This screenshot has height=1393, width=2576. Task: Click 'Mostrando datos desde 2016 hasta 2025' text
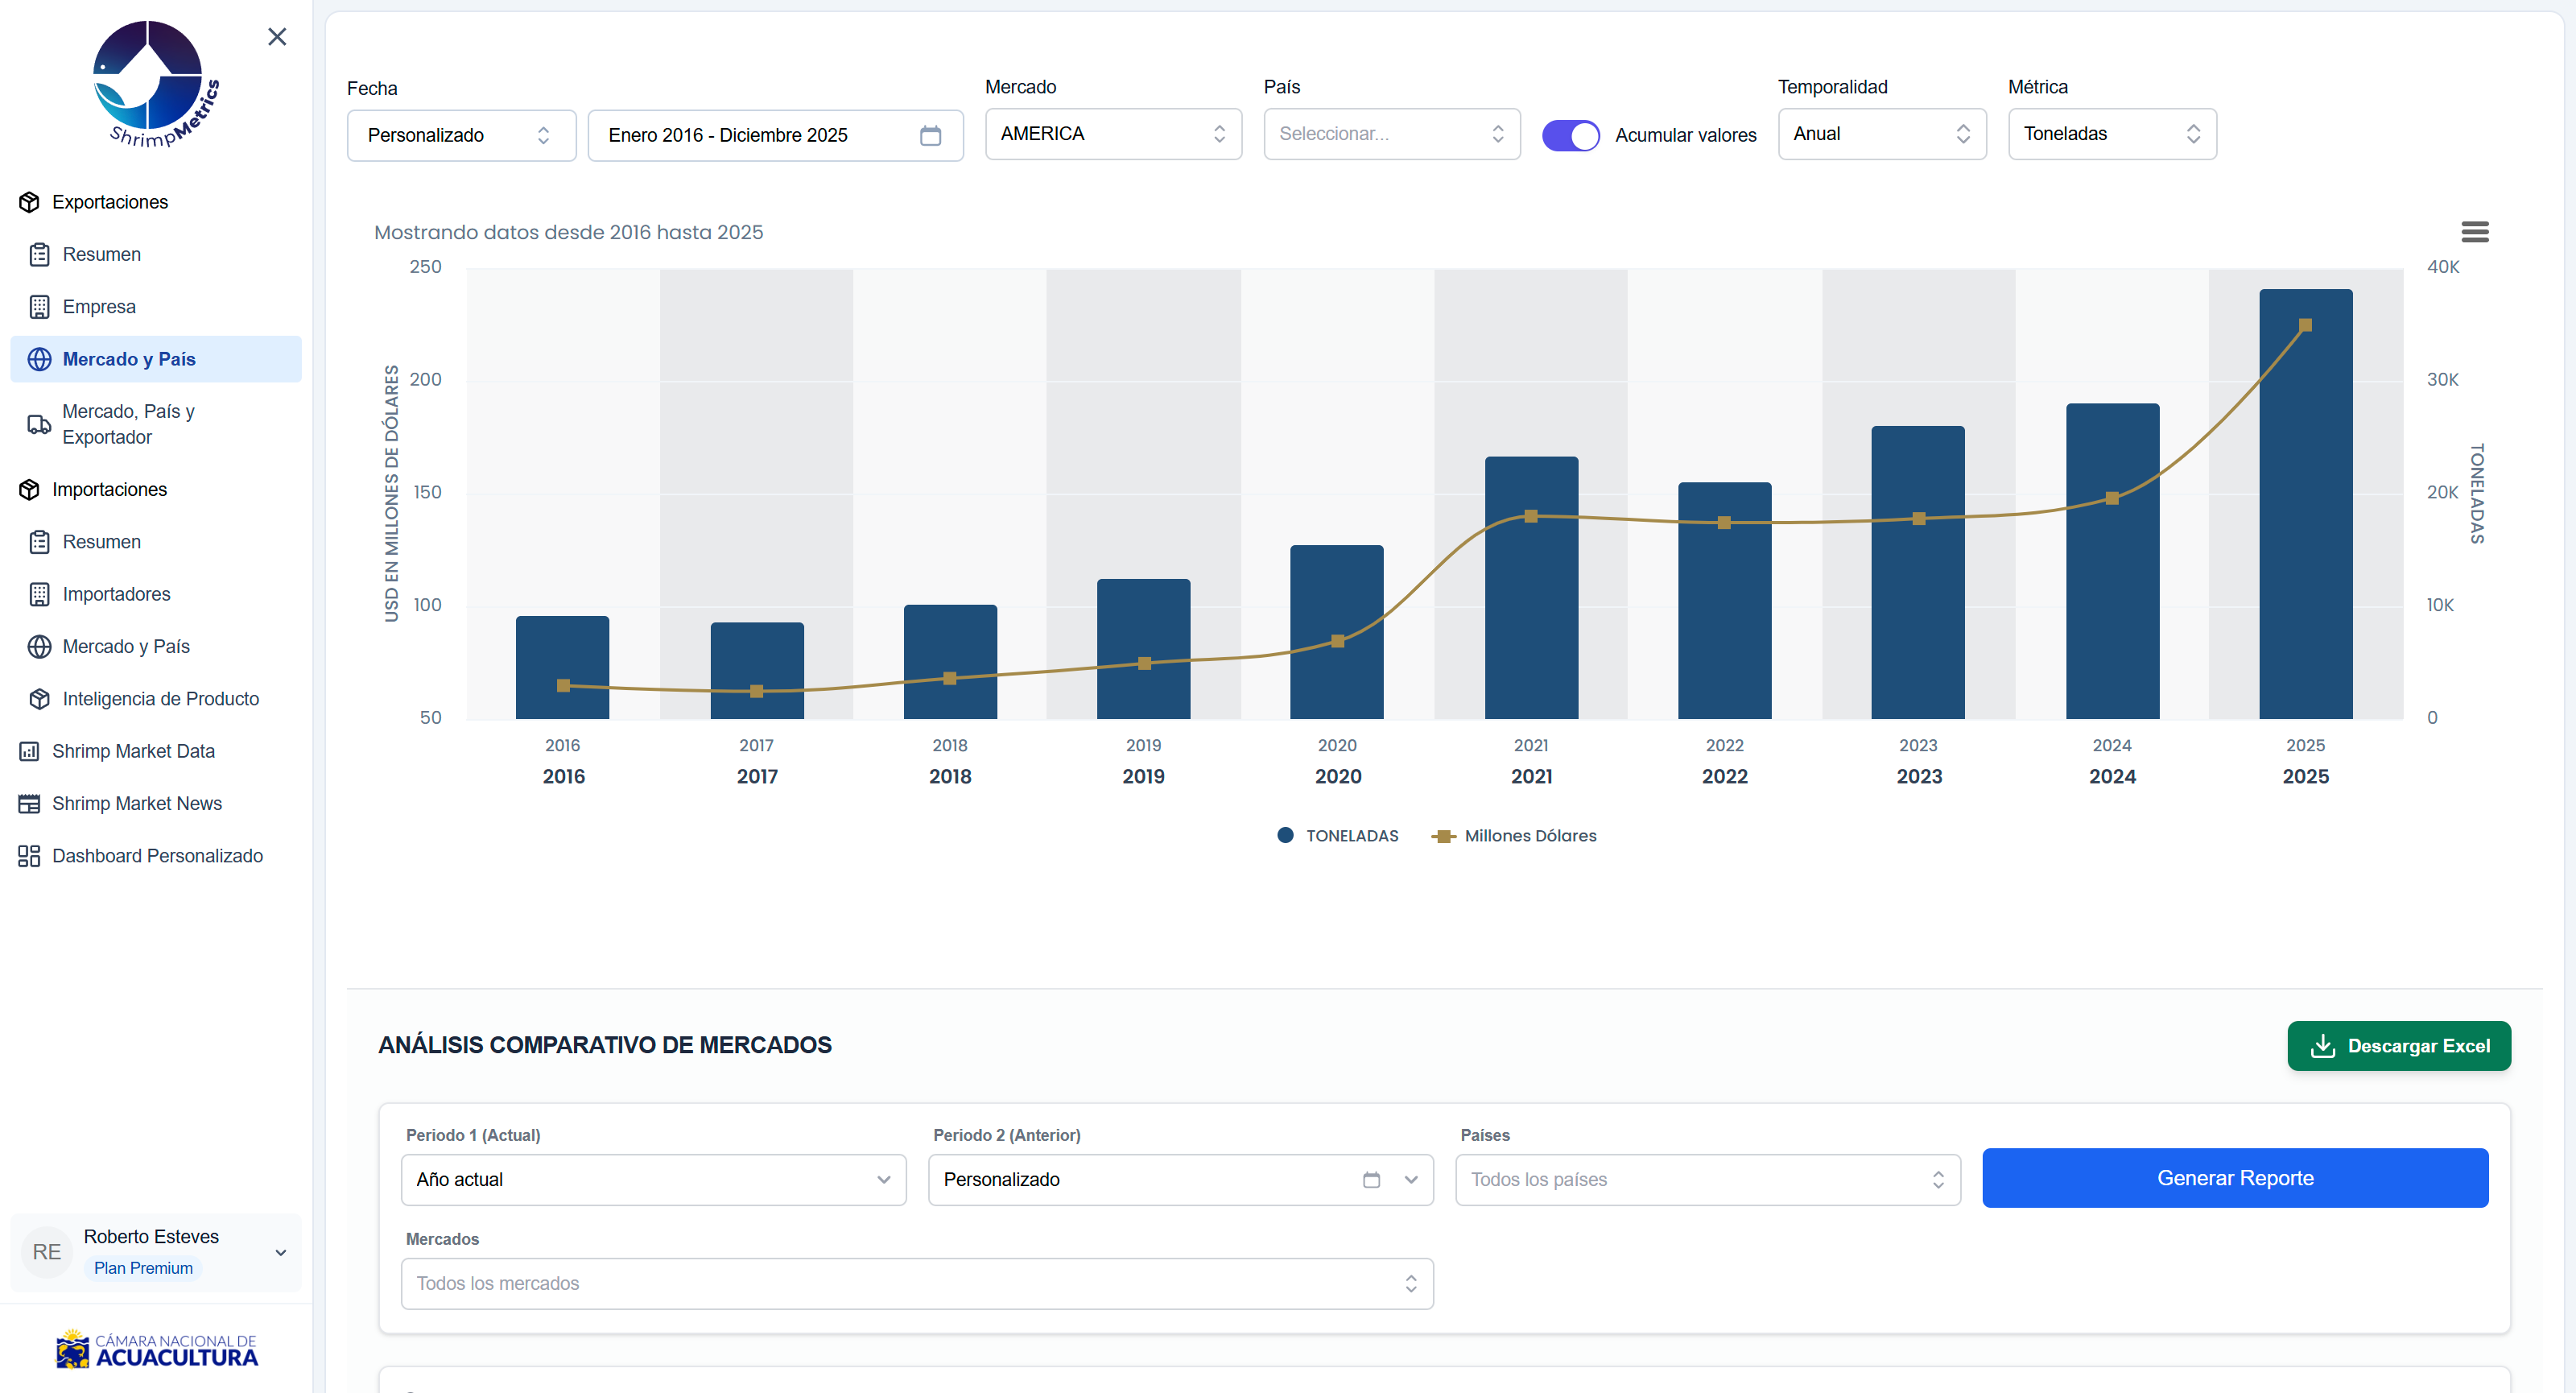[x=568, y=232]
